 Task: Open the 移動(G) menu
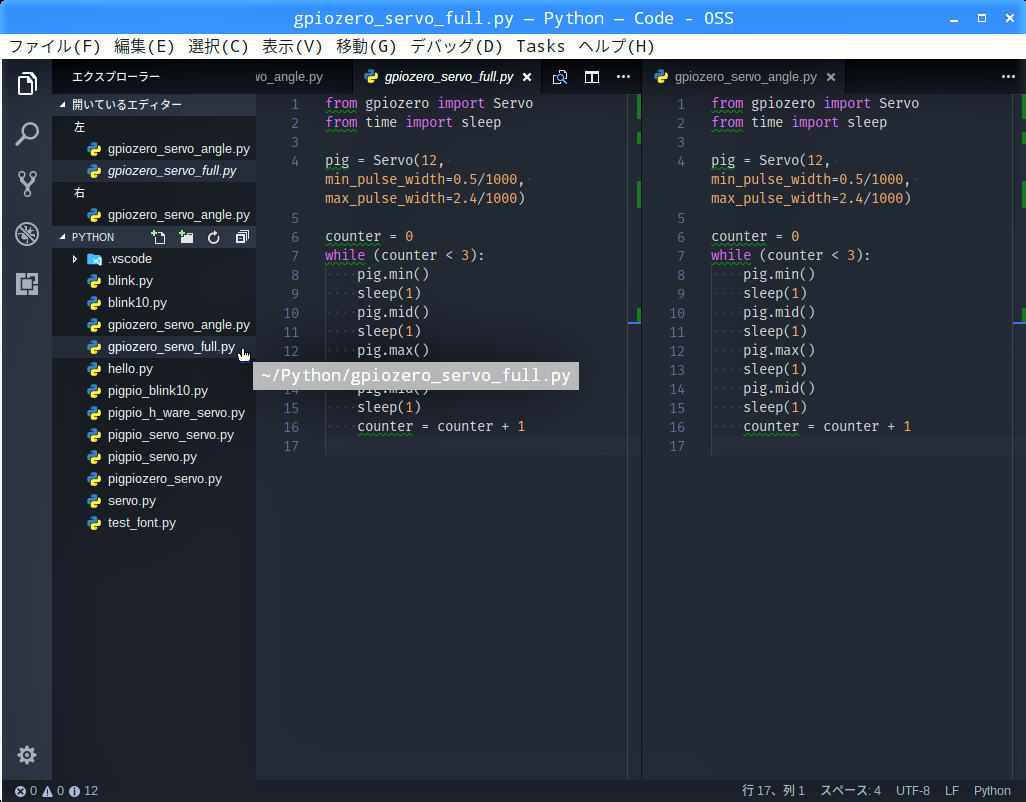click(x=366, y=46)
